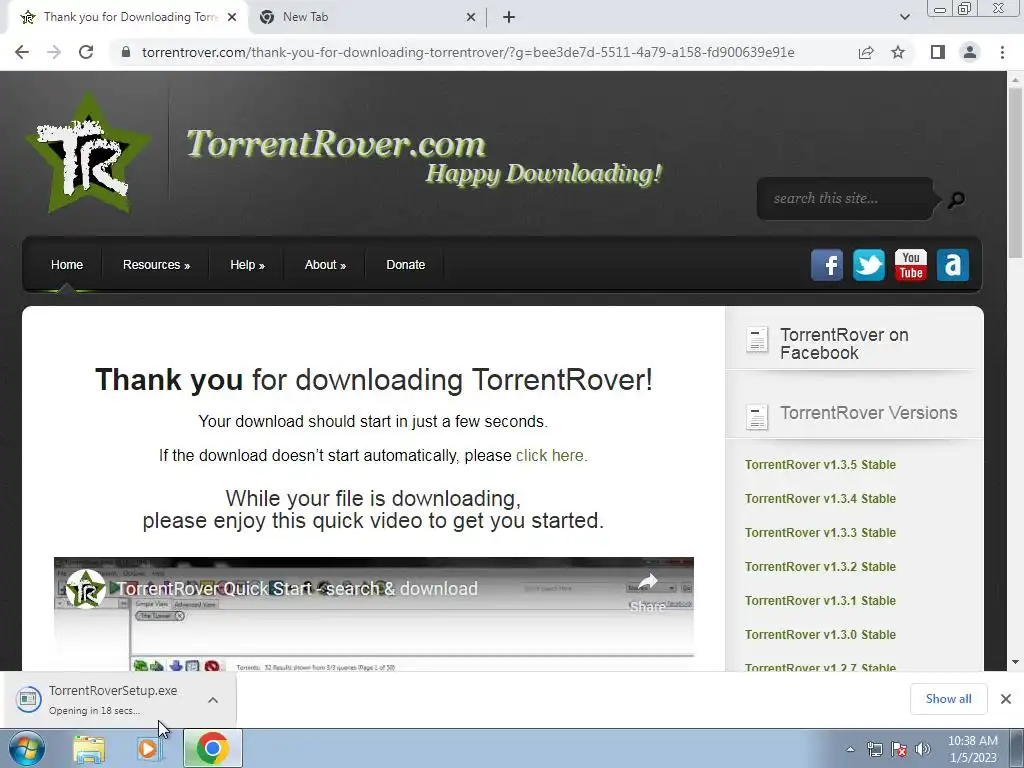The image size is (1024, 768).
Task: Expand TorrentRoverSetup.exe download options chevron
Action: (213, 699)
